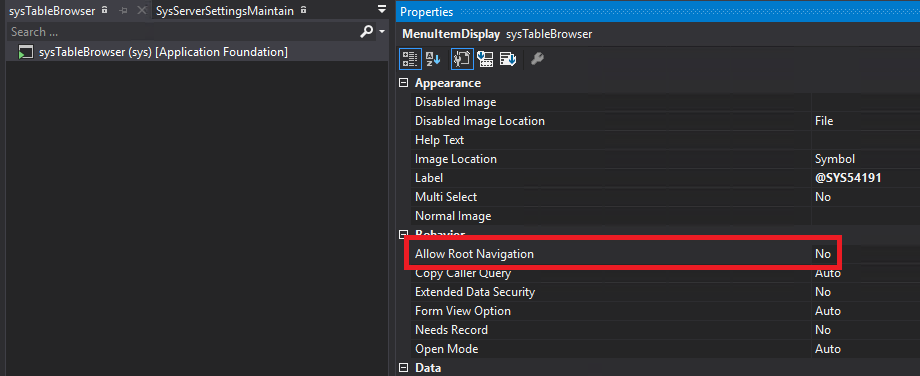This screenshot has width=920, height=376.
Task: Open search options dropdown arrow
Action: click(x=382, y=32)
